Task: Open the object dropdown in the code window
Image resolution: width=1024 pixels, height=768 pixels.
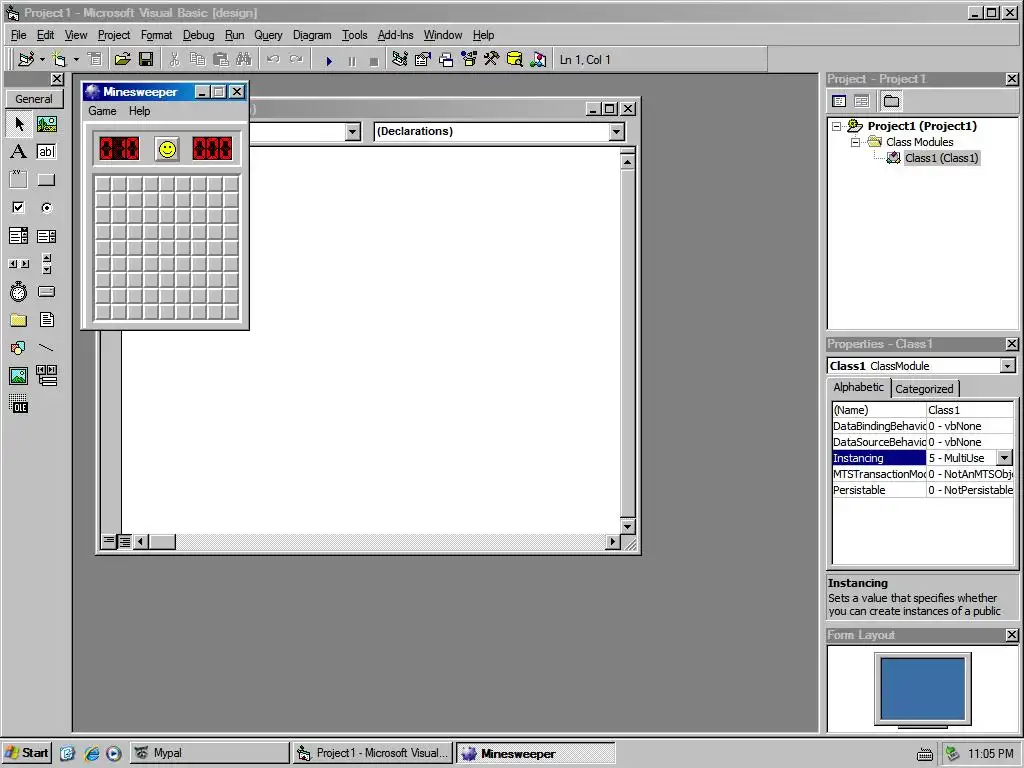Action: [x=353, y=132]
